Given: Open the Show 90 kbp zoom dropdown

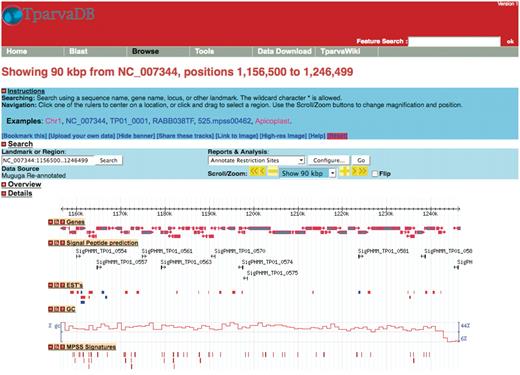Looking at the screenshot, I should pyautogui.click(x=308, y=173).
